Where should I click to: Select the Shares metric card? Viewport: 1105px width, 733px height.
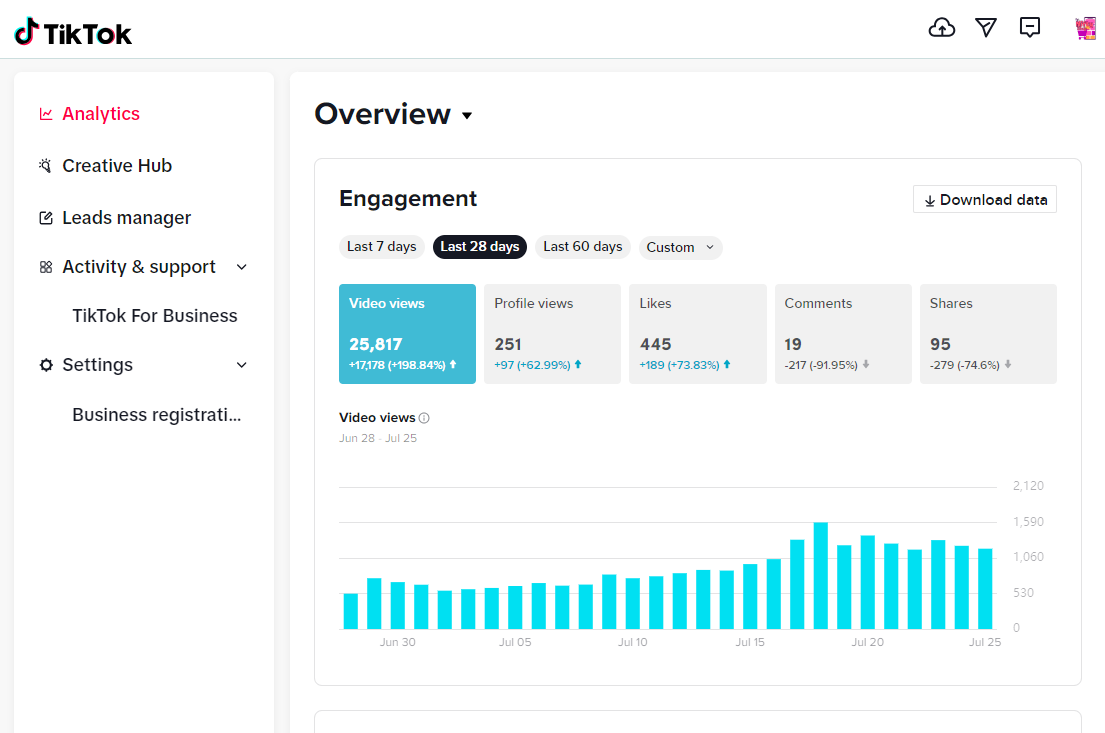tap(988, 334)
